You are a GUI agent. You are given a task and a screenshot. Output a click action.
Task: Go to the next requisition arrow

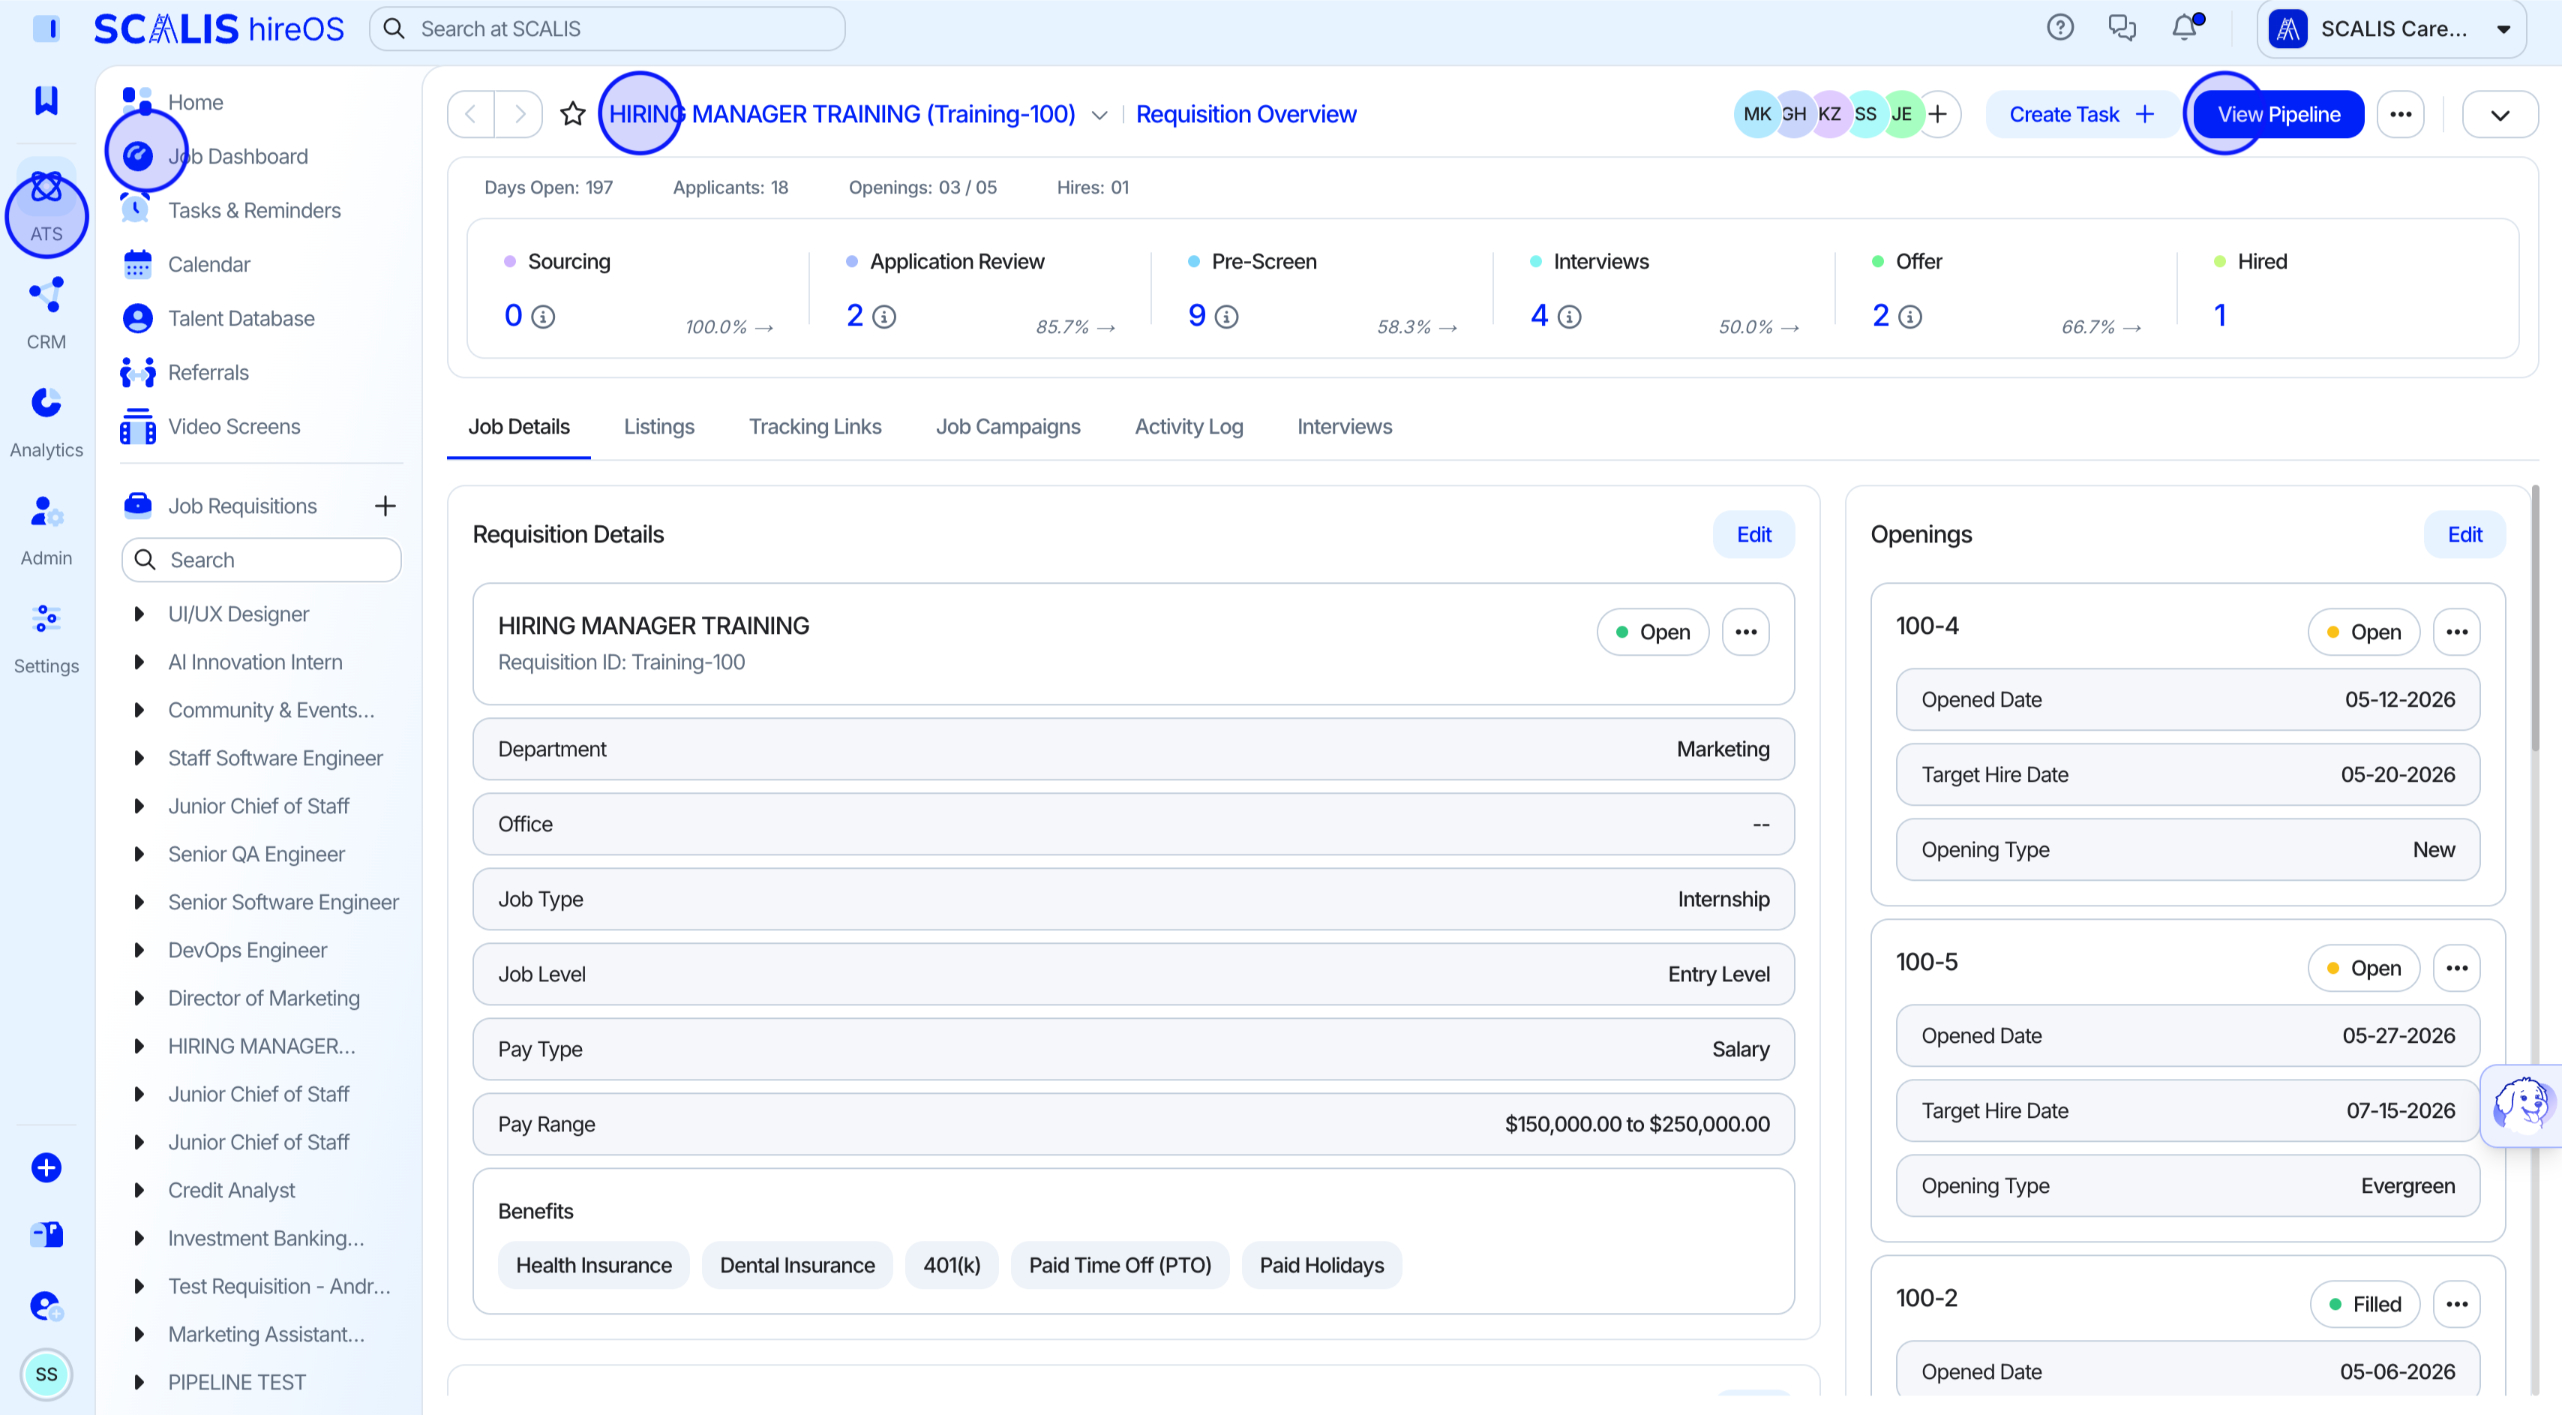(x=519, y=114)
